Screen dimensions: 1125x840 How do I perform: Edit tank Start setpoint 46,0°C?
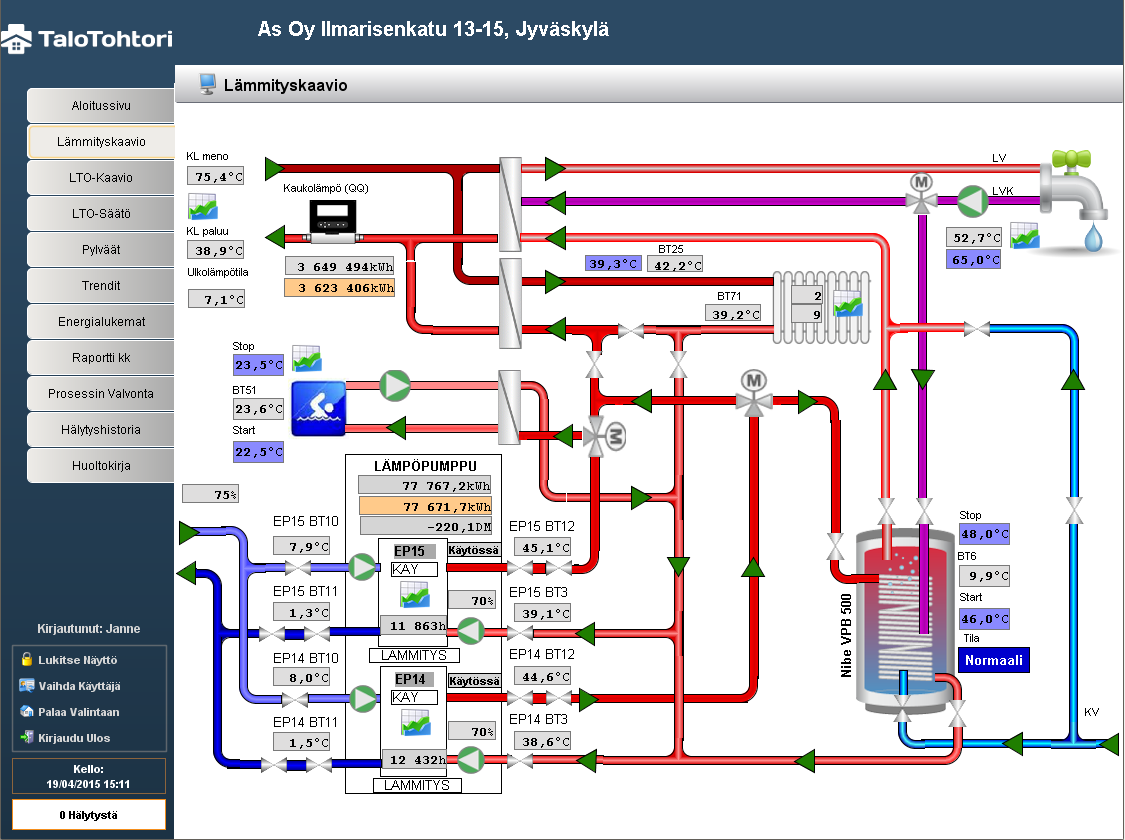coord(984,618)
